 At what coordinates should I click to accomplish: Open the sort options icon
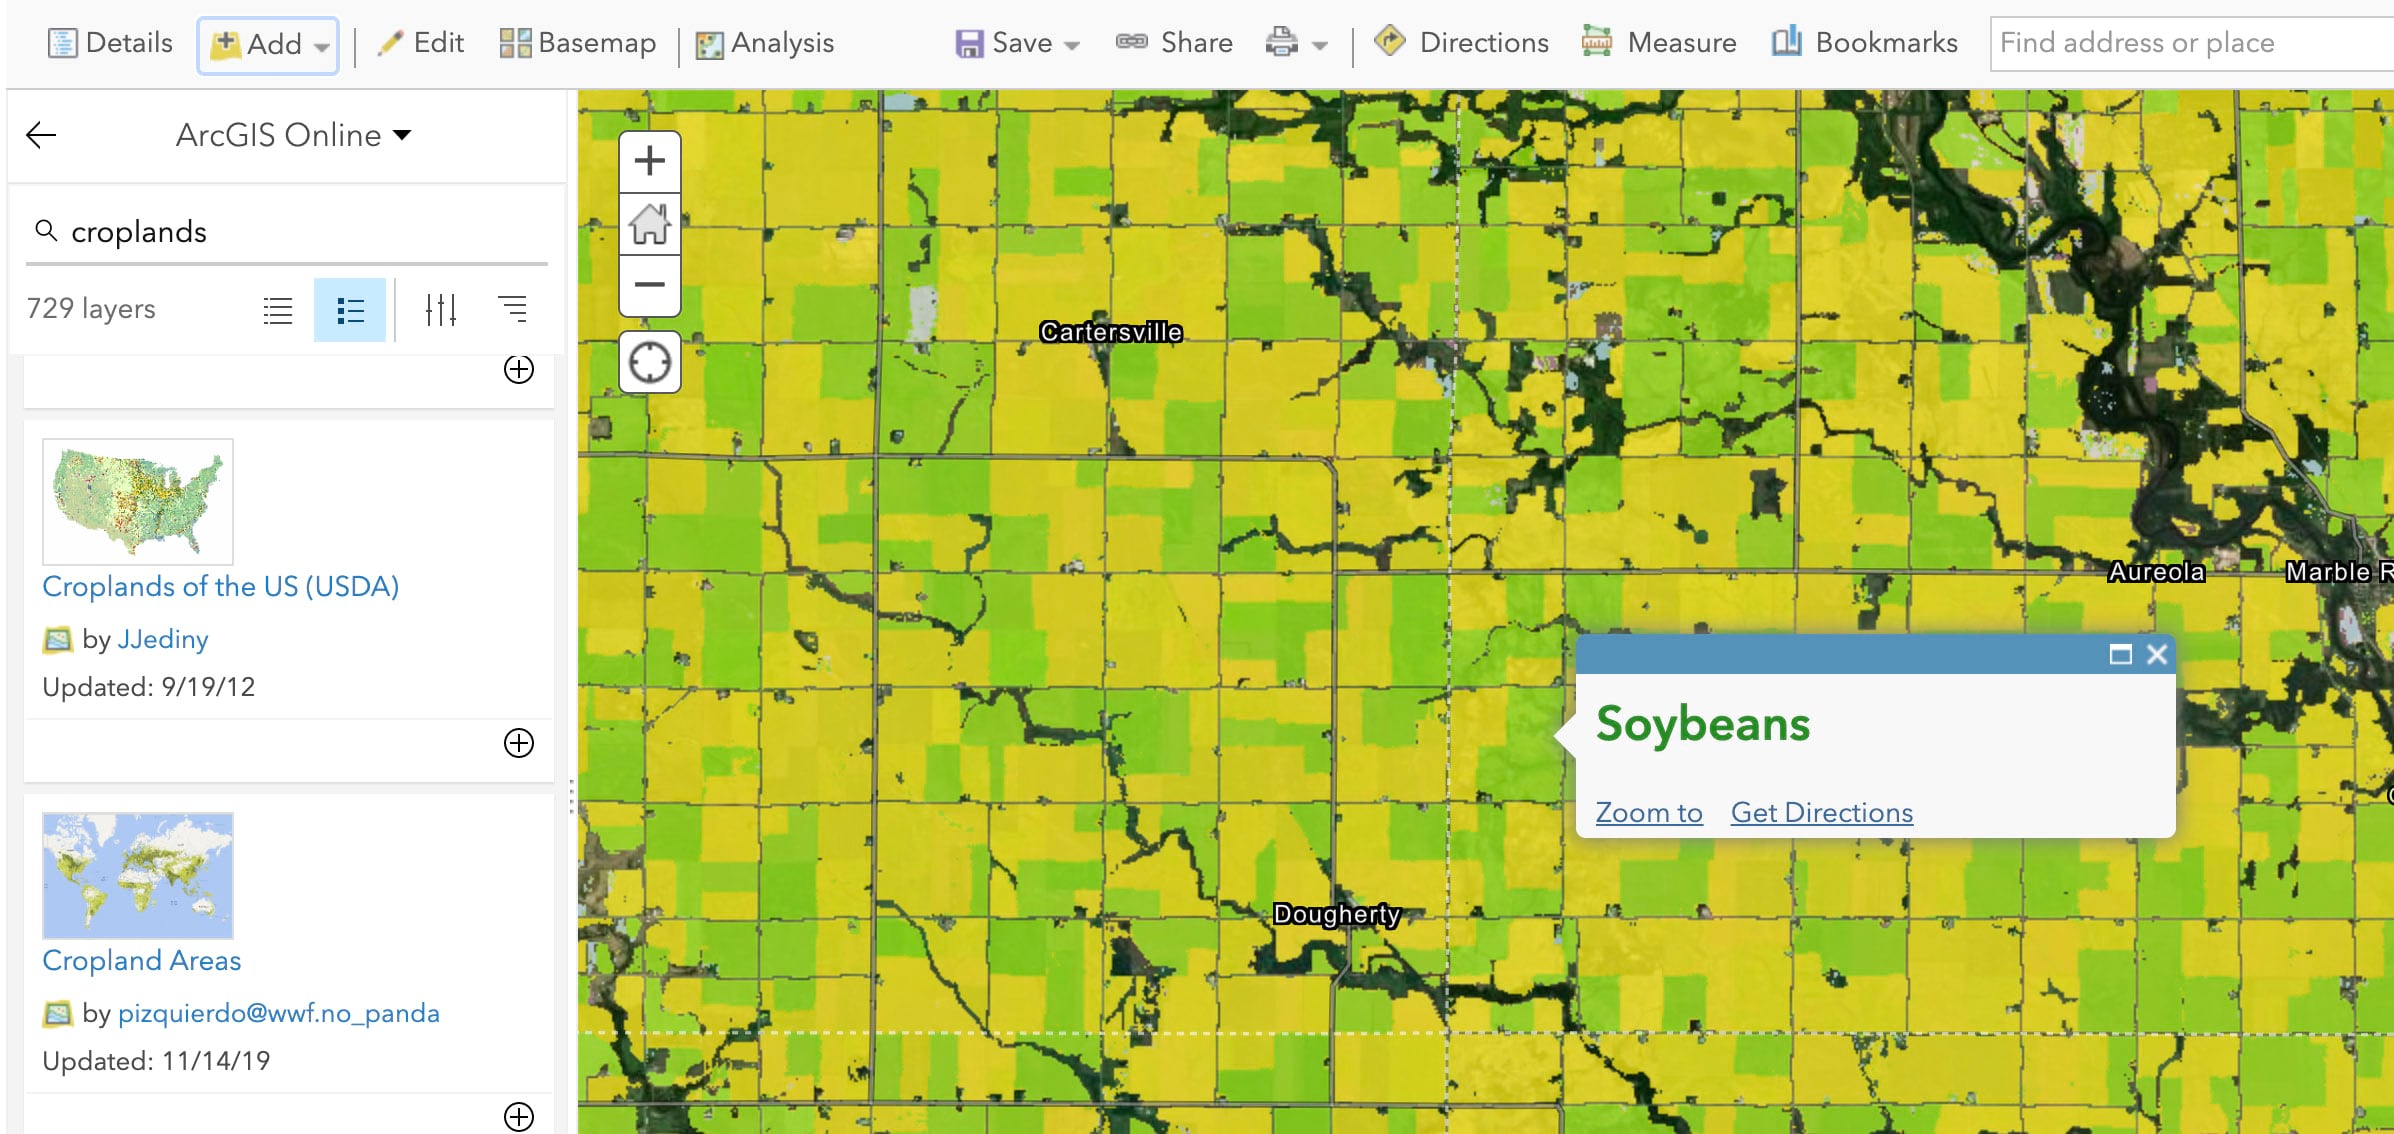513,310
